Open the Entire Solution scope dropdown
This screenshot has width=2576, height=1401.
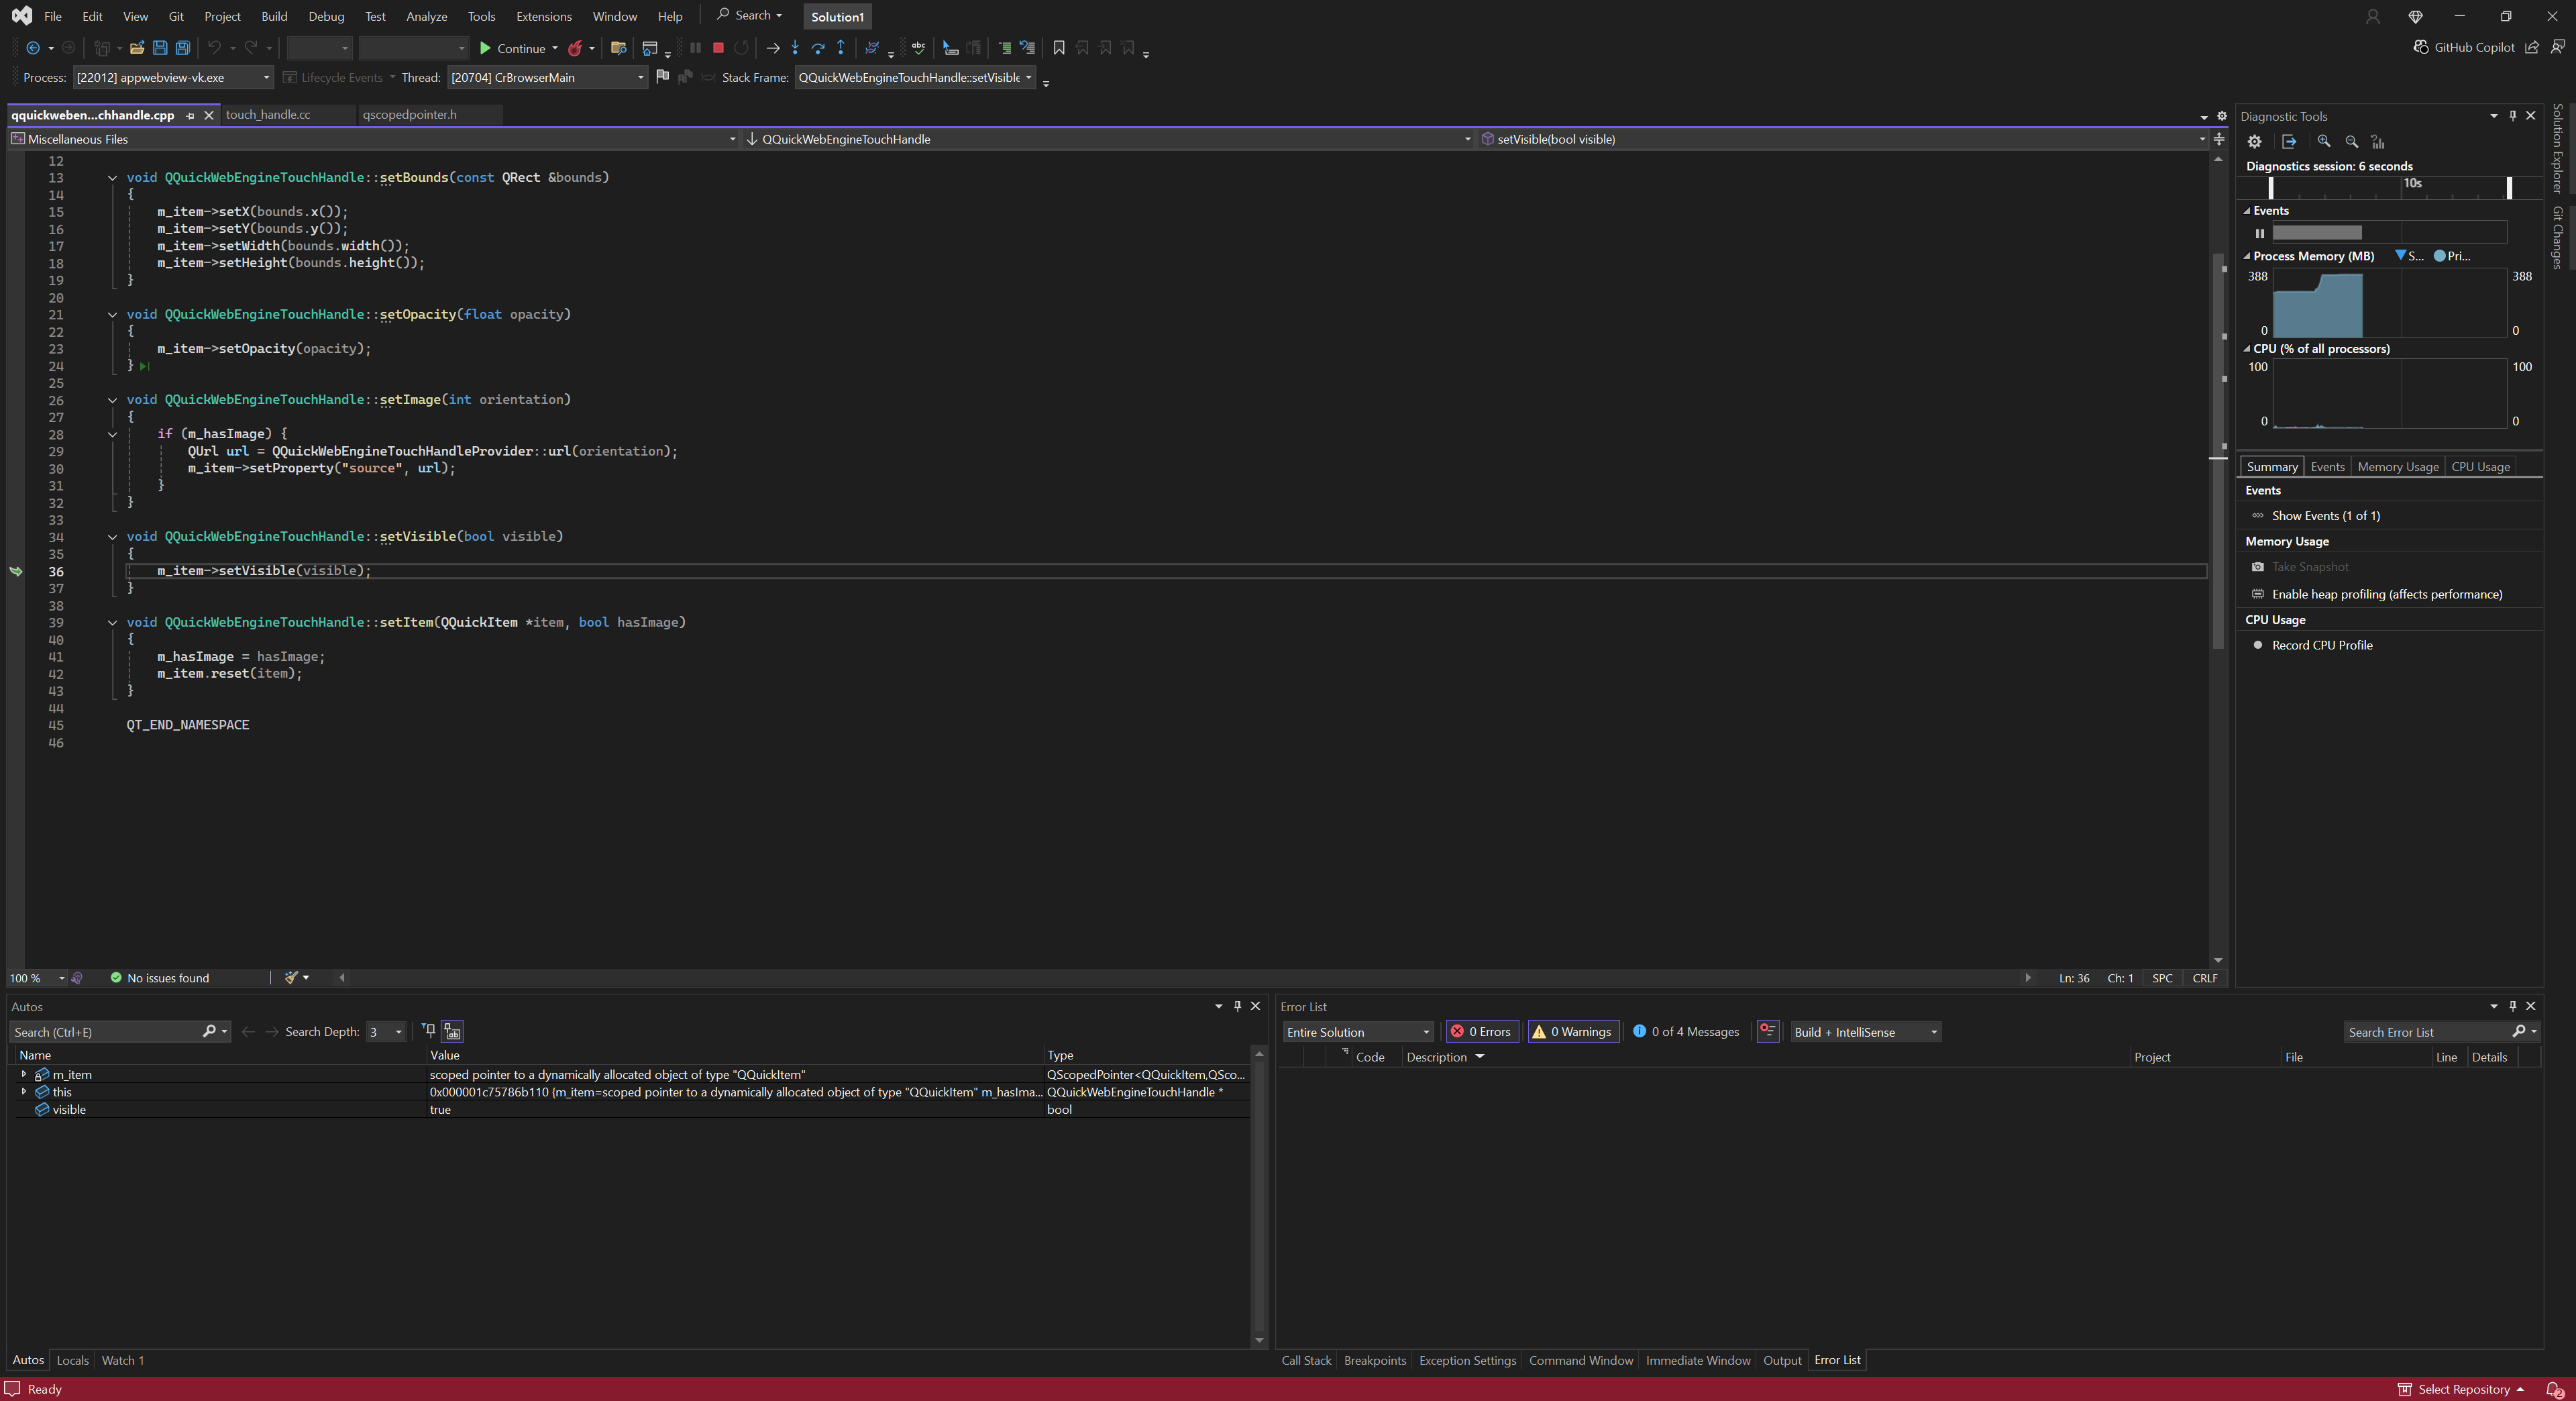click(x=1357, y=1032)
